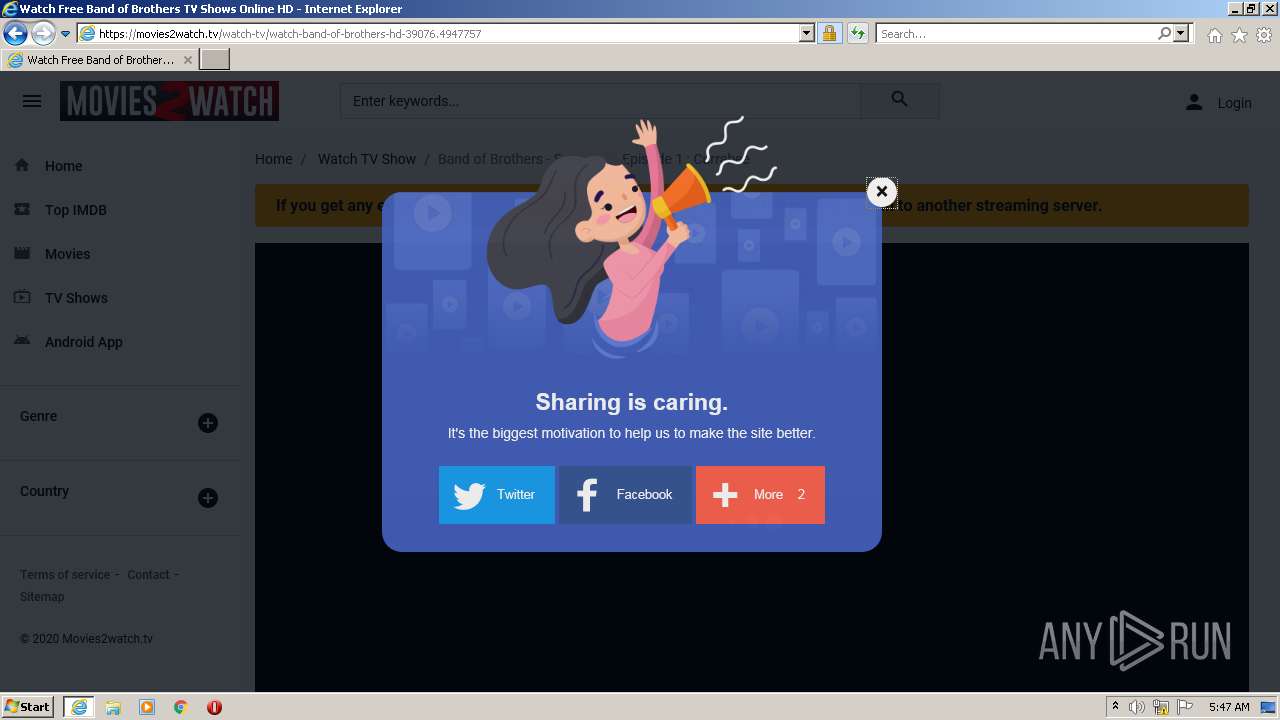Click the Watch TV Show breadcrumb
Viewport: 1280px width, 720px height.
click(367, 159)
